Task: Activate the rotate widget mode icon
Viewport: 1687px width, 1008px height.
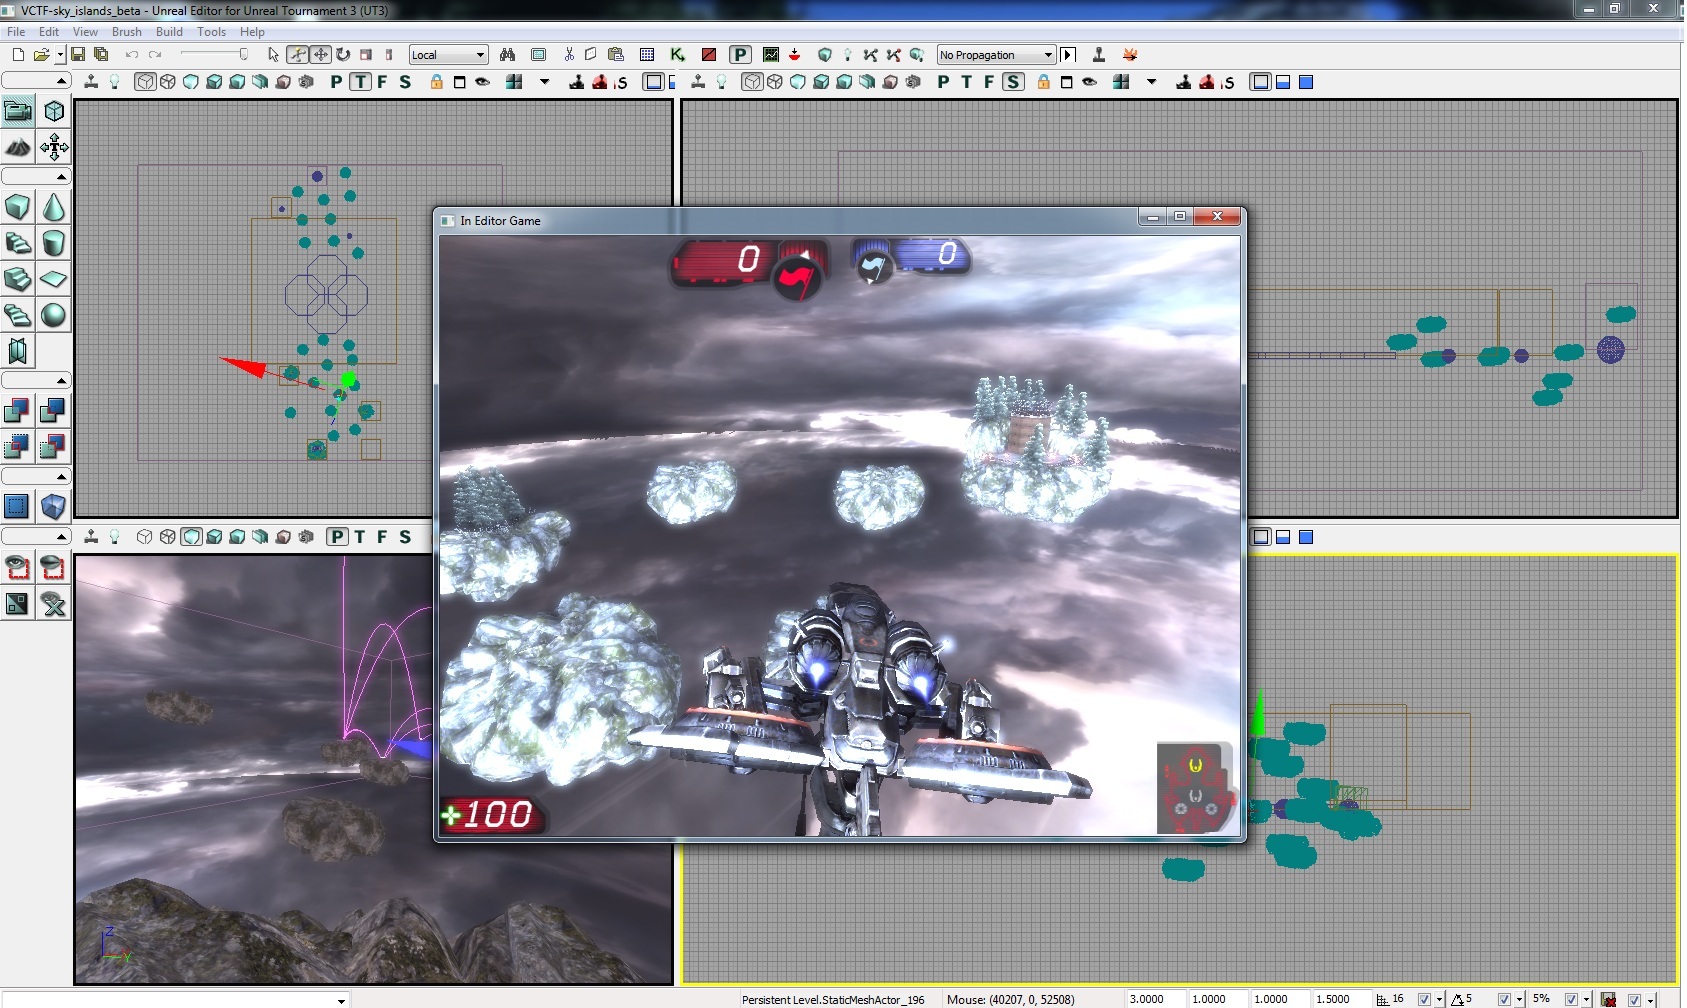Action: 343,55
